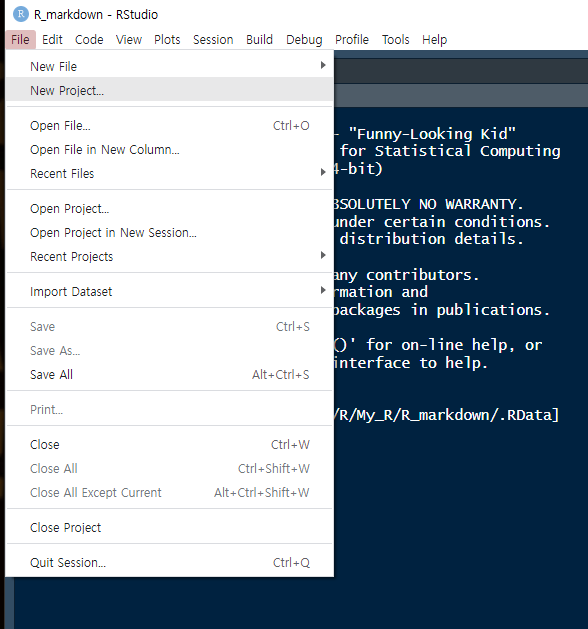Open the Plots menu
Image resolution: width=588 pixels, height=629 pixels.
167,40
